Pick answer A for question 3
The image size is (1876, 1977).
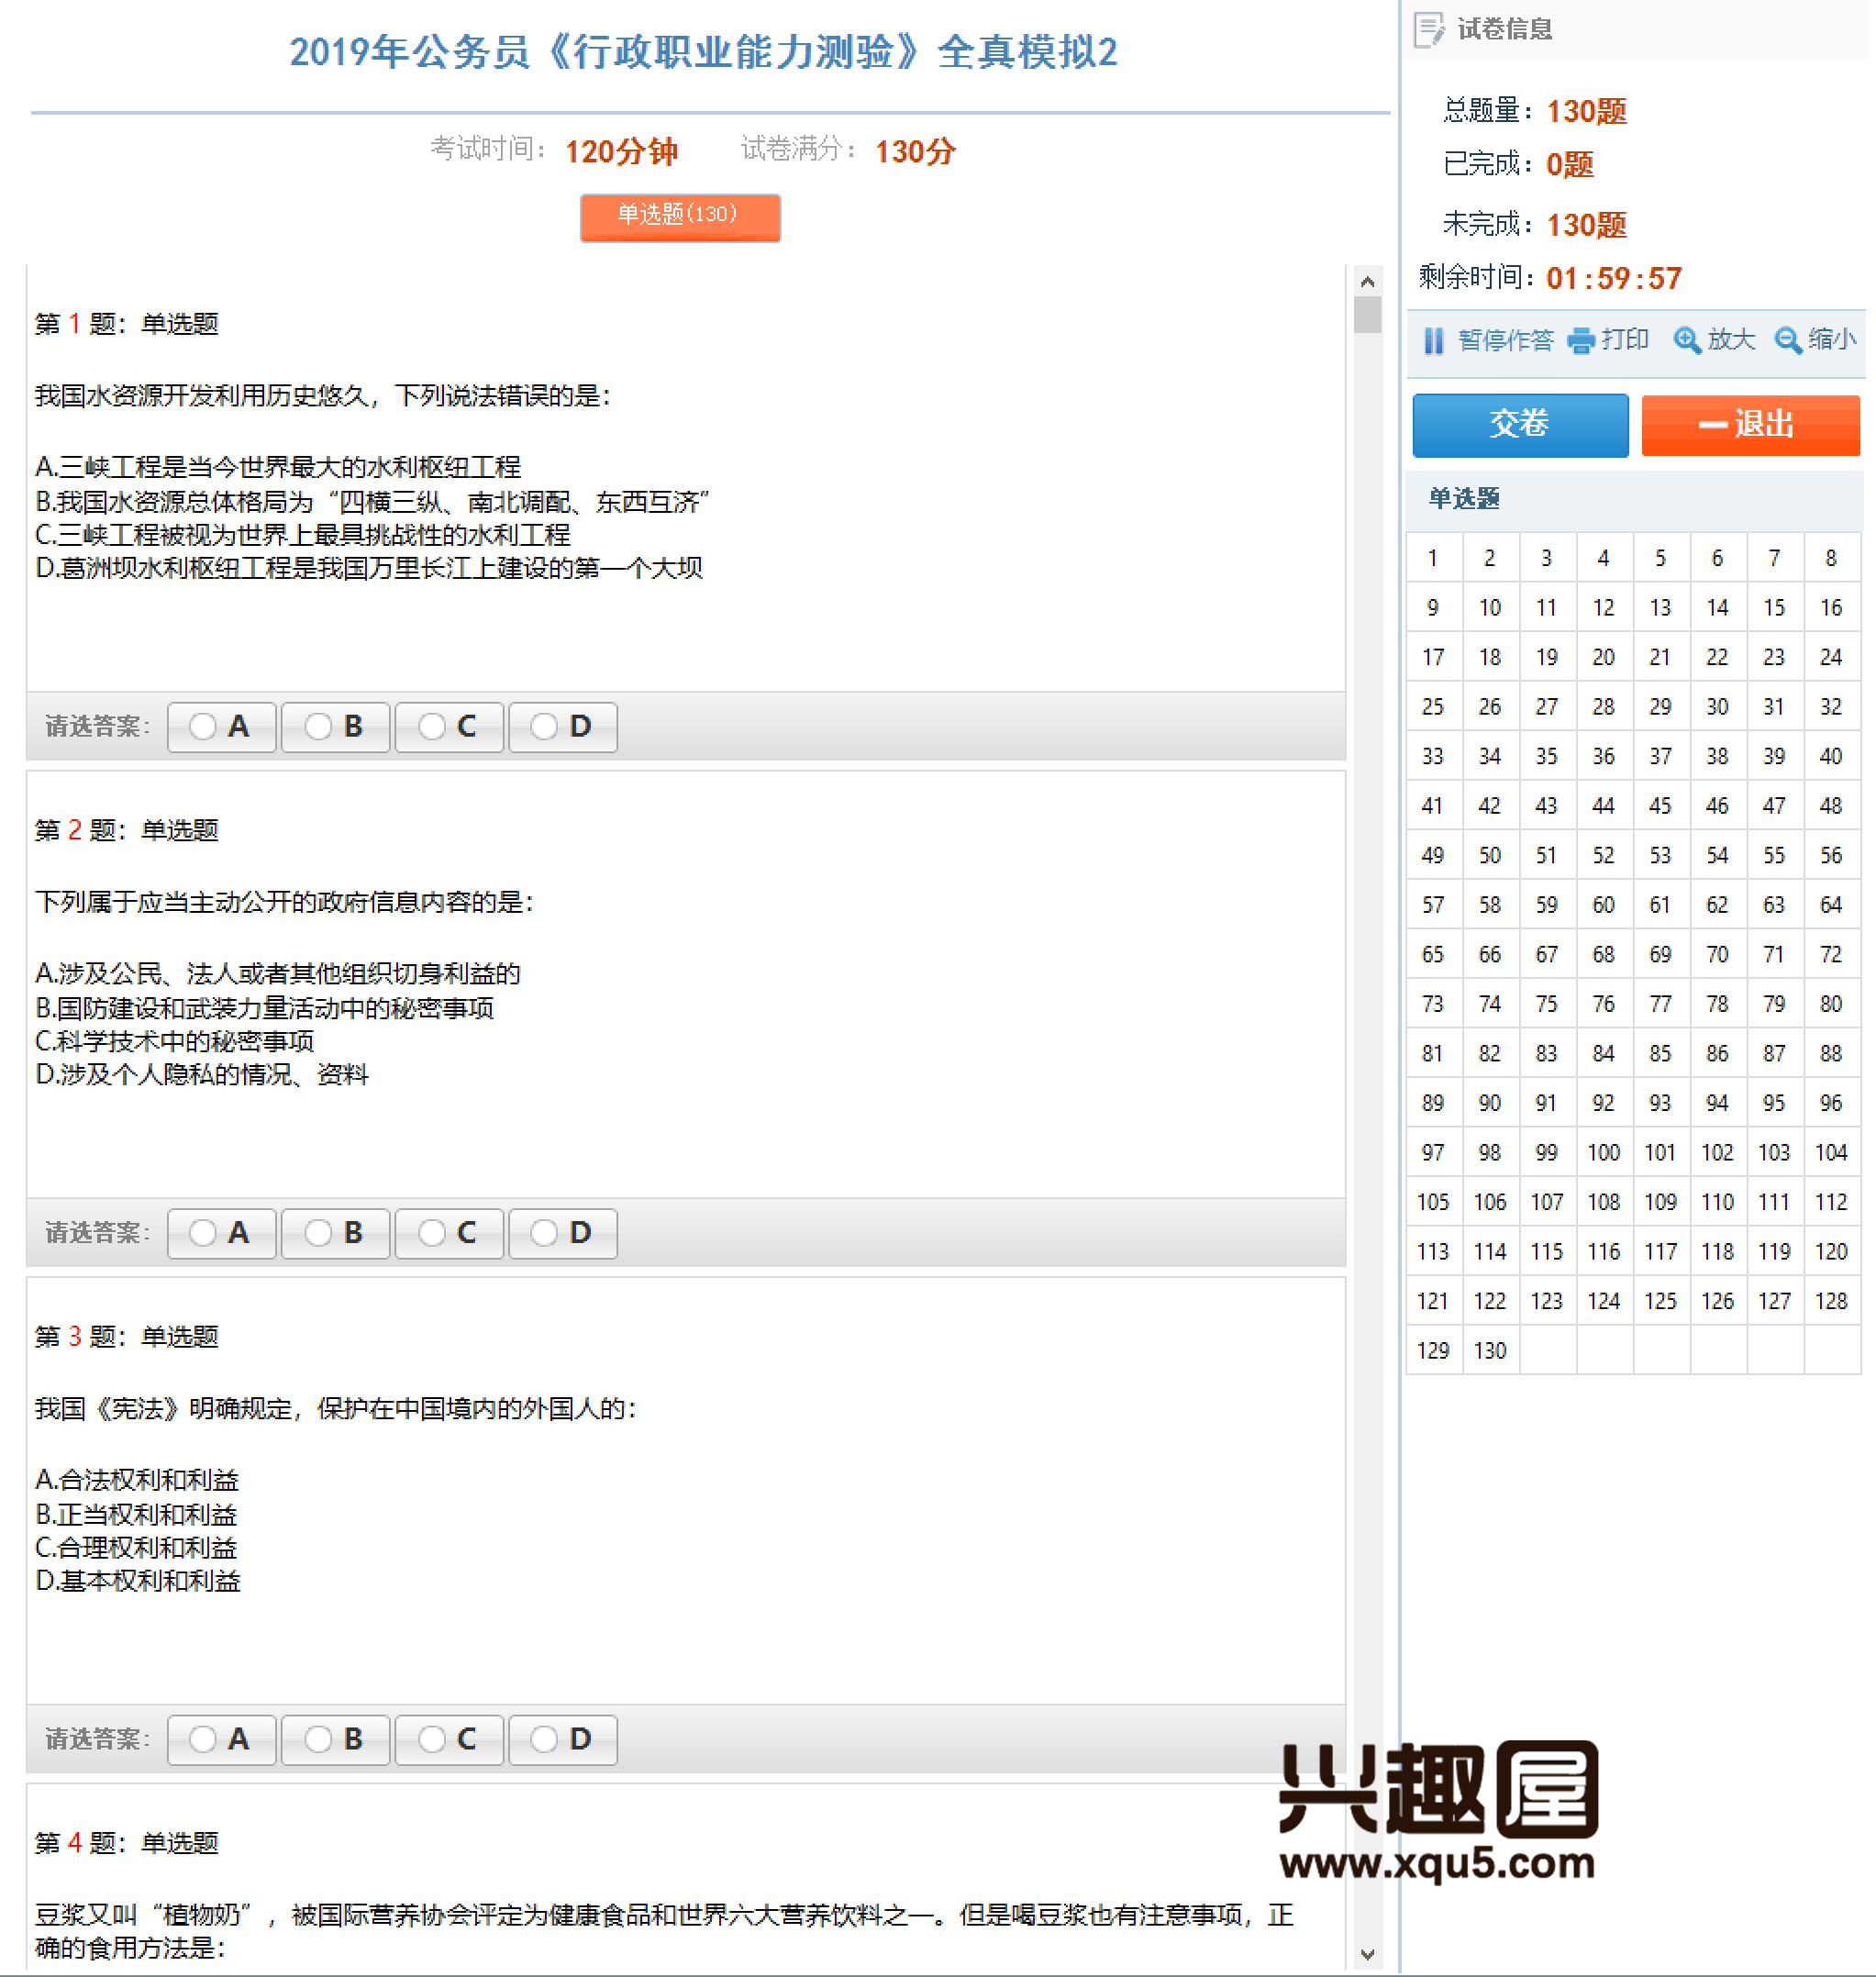tap(221, 1740)
